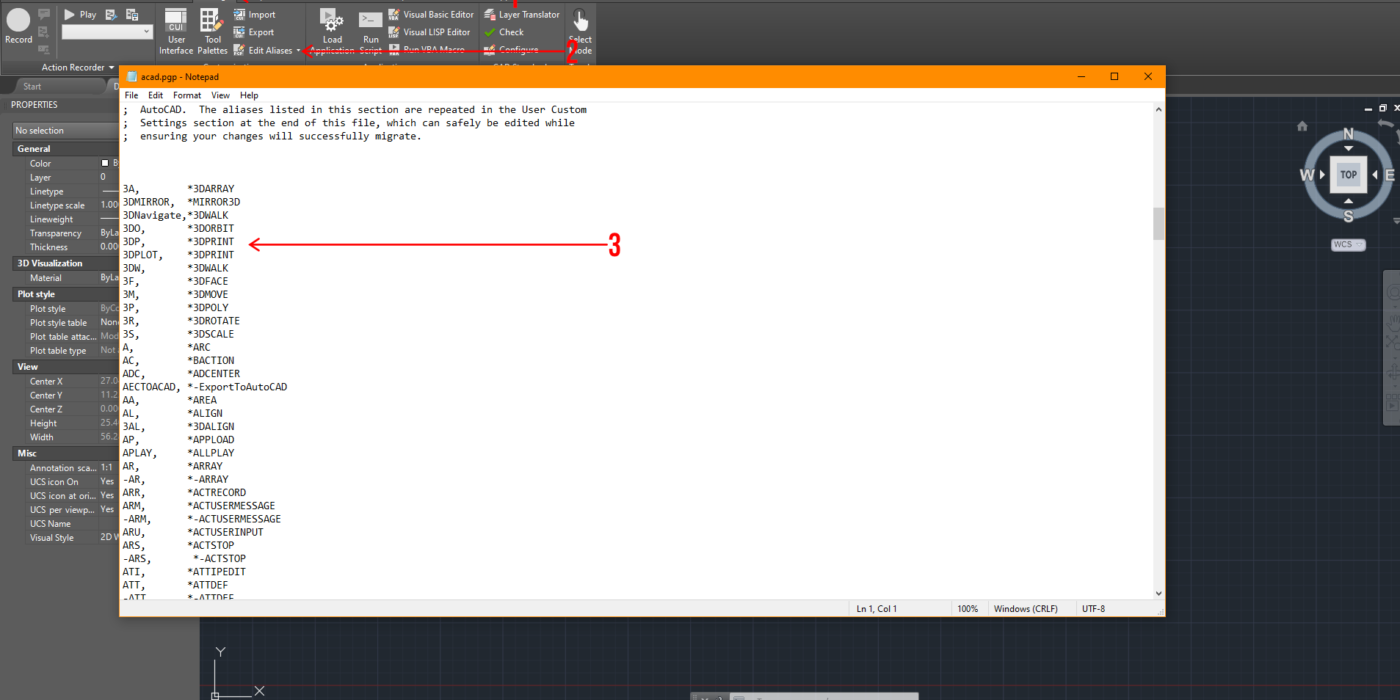The width and height of the screenshot is (1400, 700).
Task: Select the TOP face on ViewCube
Action: point(1348,175)
